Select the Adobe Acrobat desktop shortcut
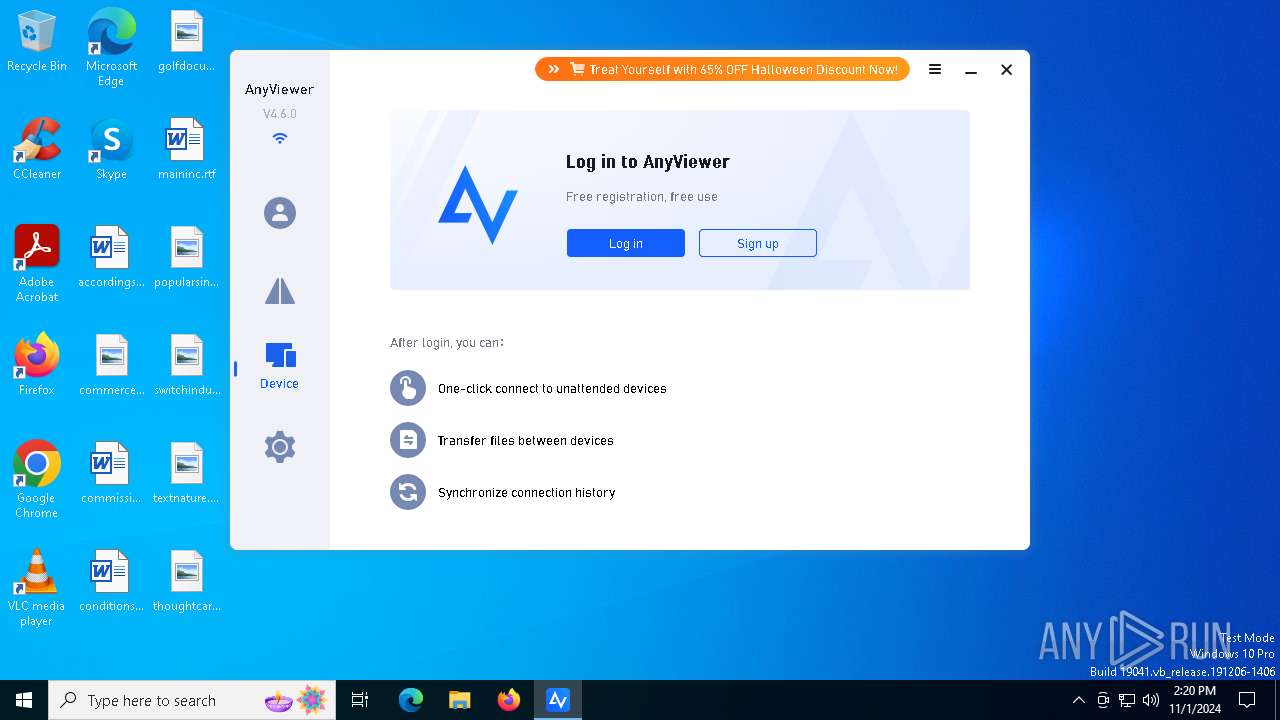The width and height of the screenshot is (1280, 720). pos(37,264)
